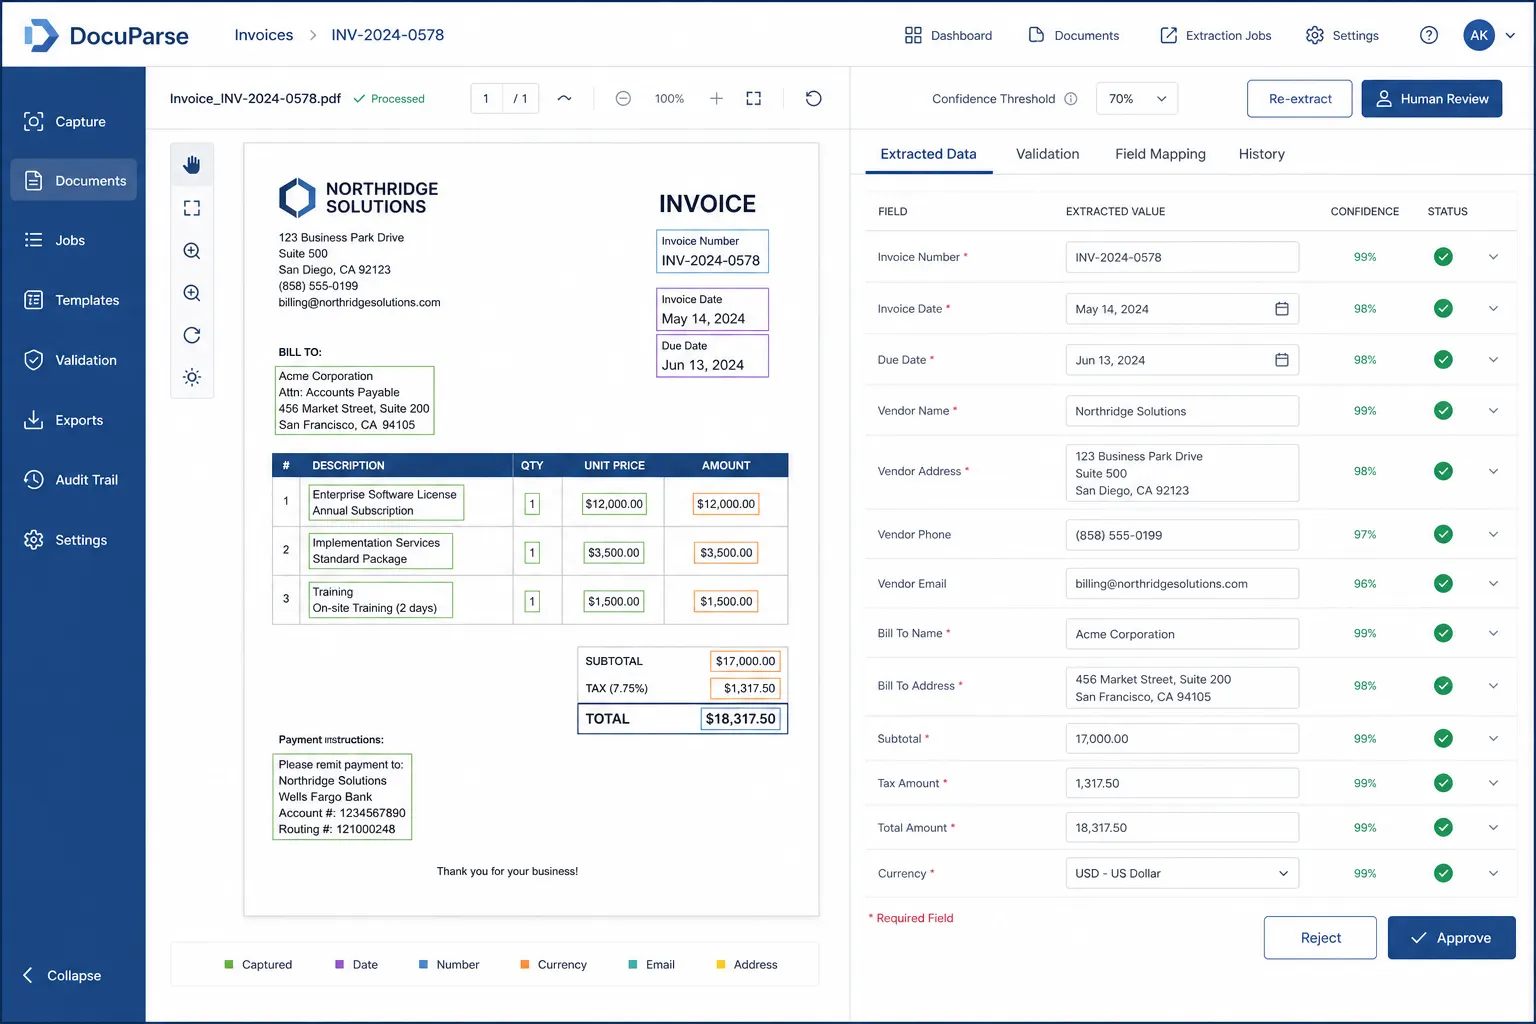Open Templates in the sidebar
The height and width of the screenshot is (1024, 1536).
click(x=74, y=300)
